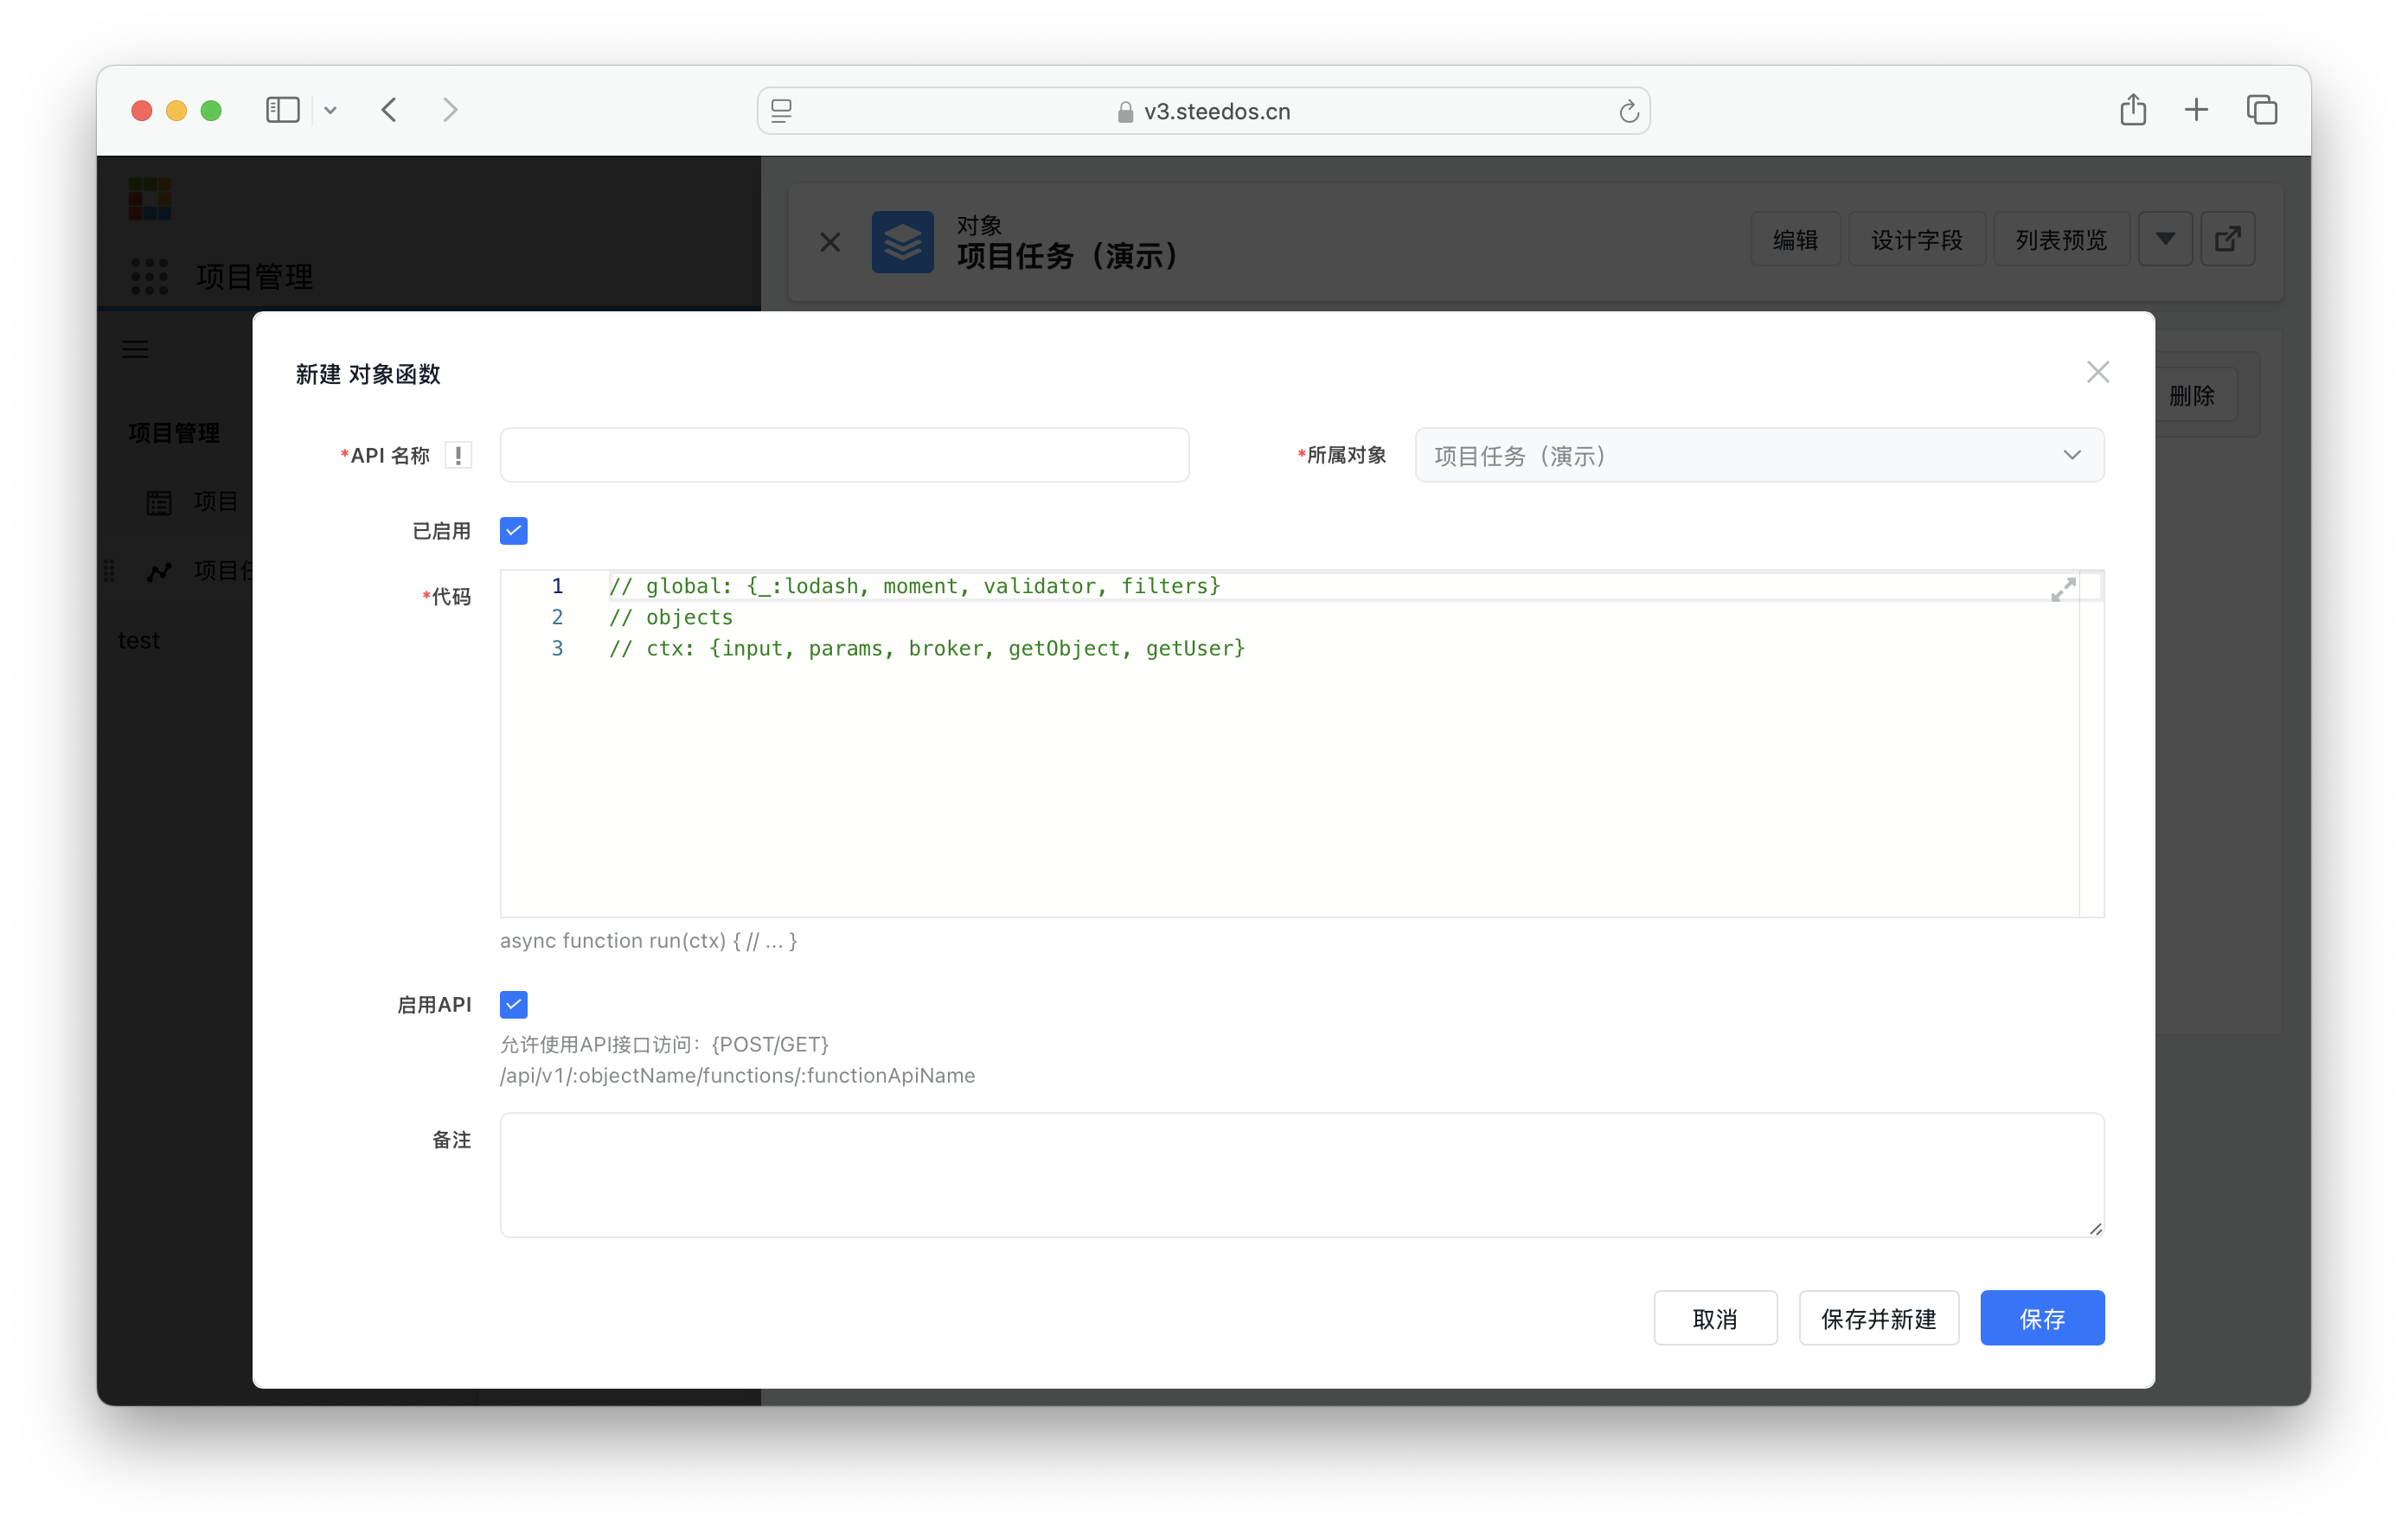
Task: Open a new tab with the plus icon
Action: 2195,110
